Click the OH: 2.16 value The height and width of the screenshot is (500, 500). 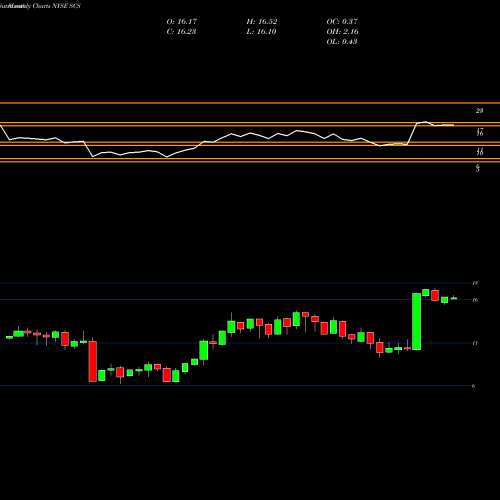pyautogui.click(x=342, y=31)
